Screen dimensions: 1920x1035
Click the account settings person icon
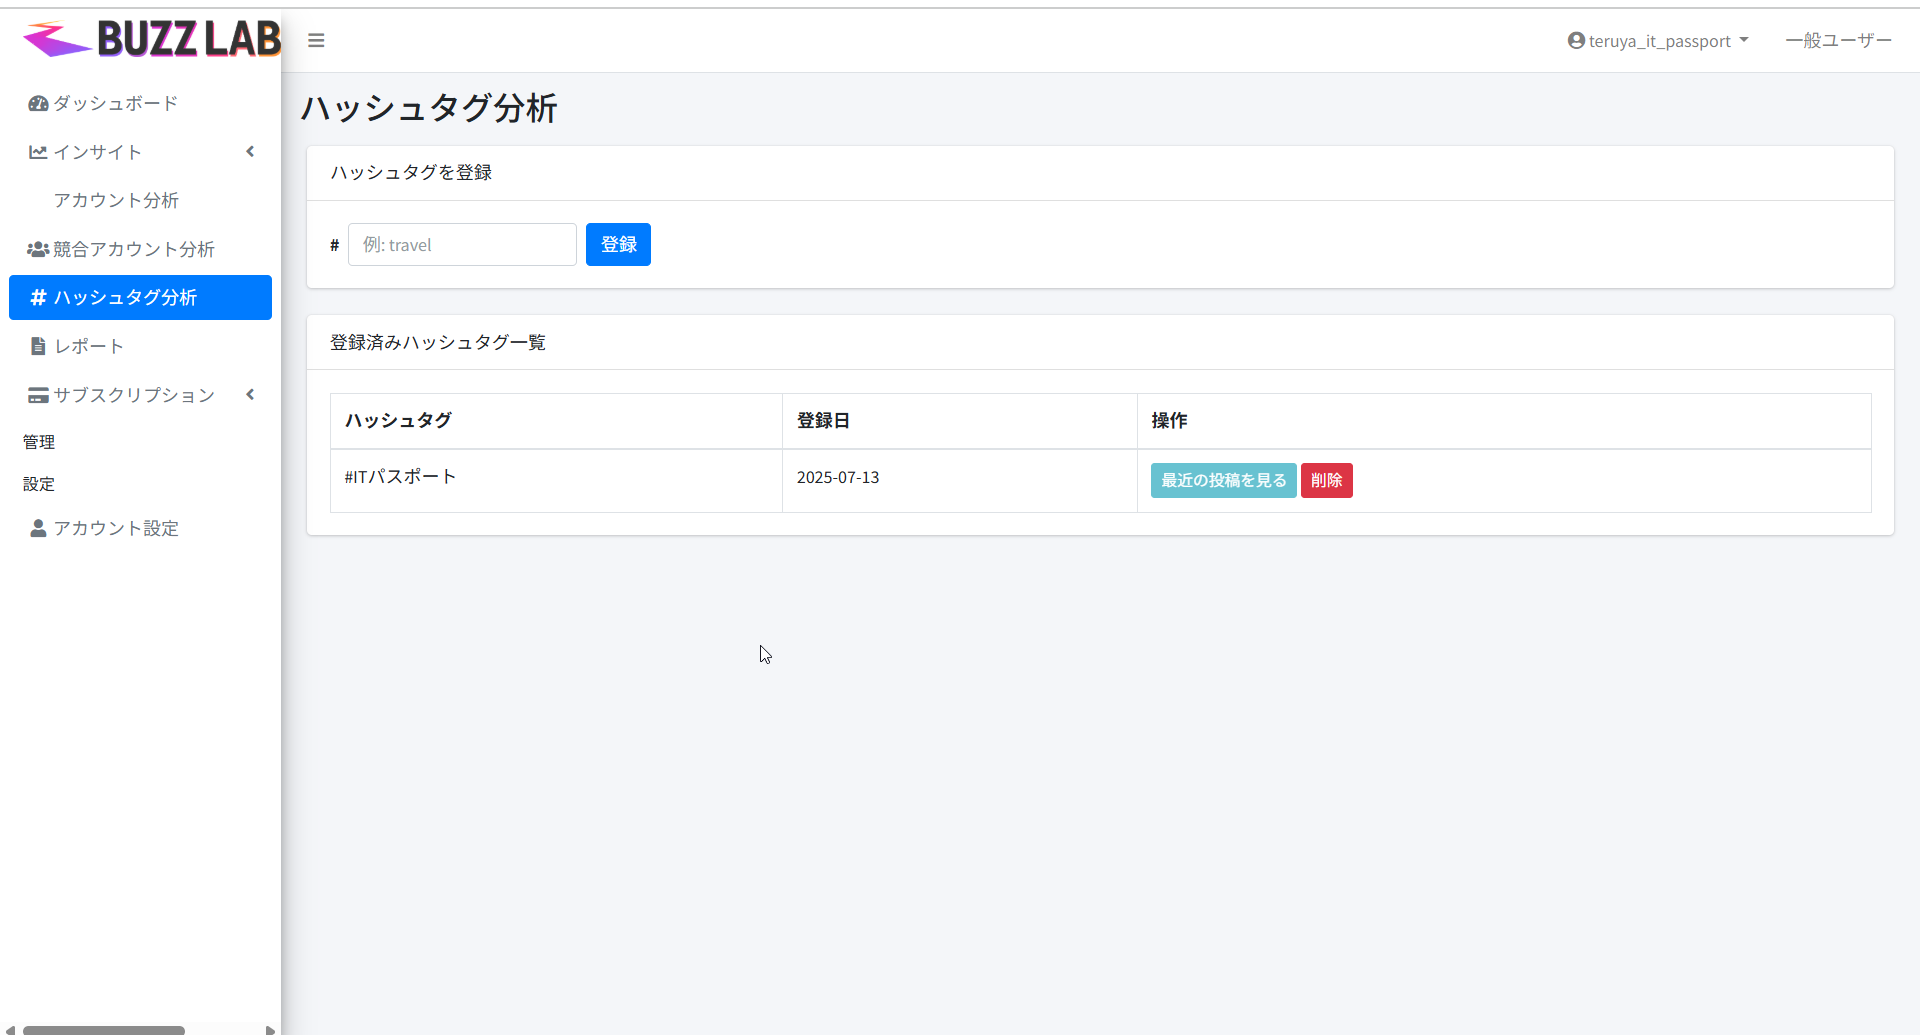pyautogui.click(x=38, y=528)
